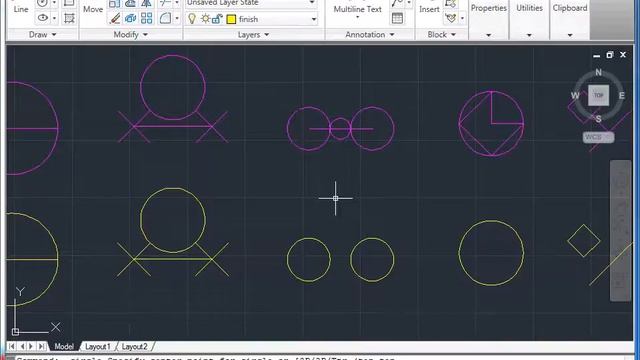Toggle layer on/off lightbulb icon
The height and width of the screenshot is (360, 640).
[192, 19]
